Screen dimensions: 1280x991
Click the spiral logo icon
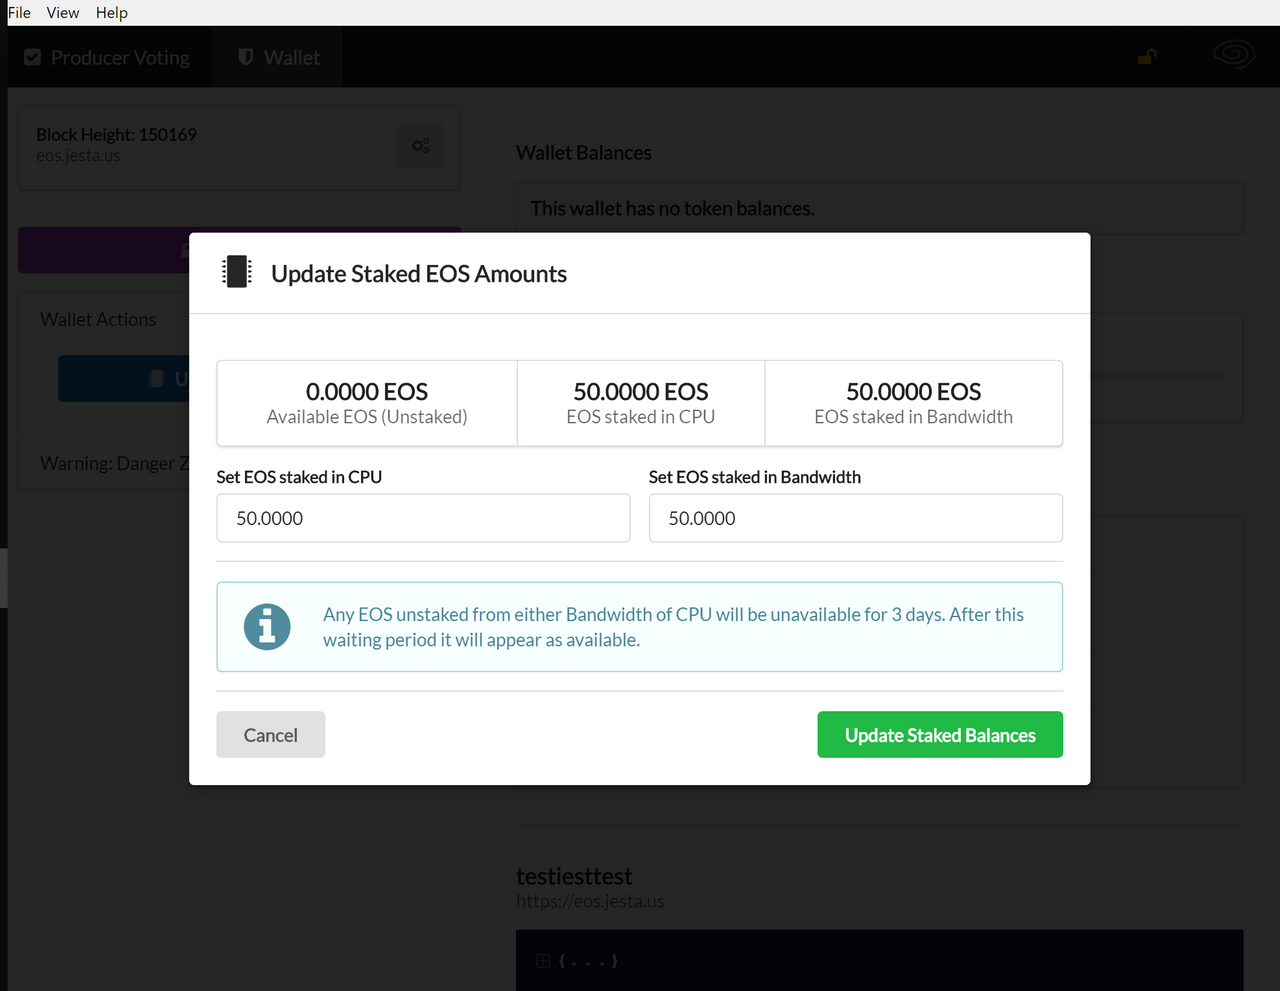point(1233,56)
